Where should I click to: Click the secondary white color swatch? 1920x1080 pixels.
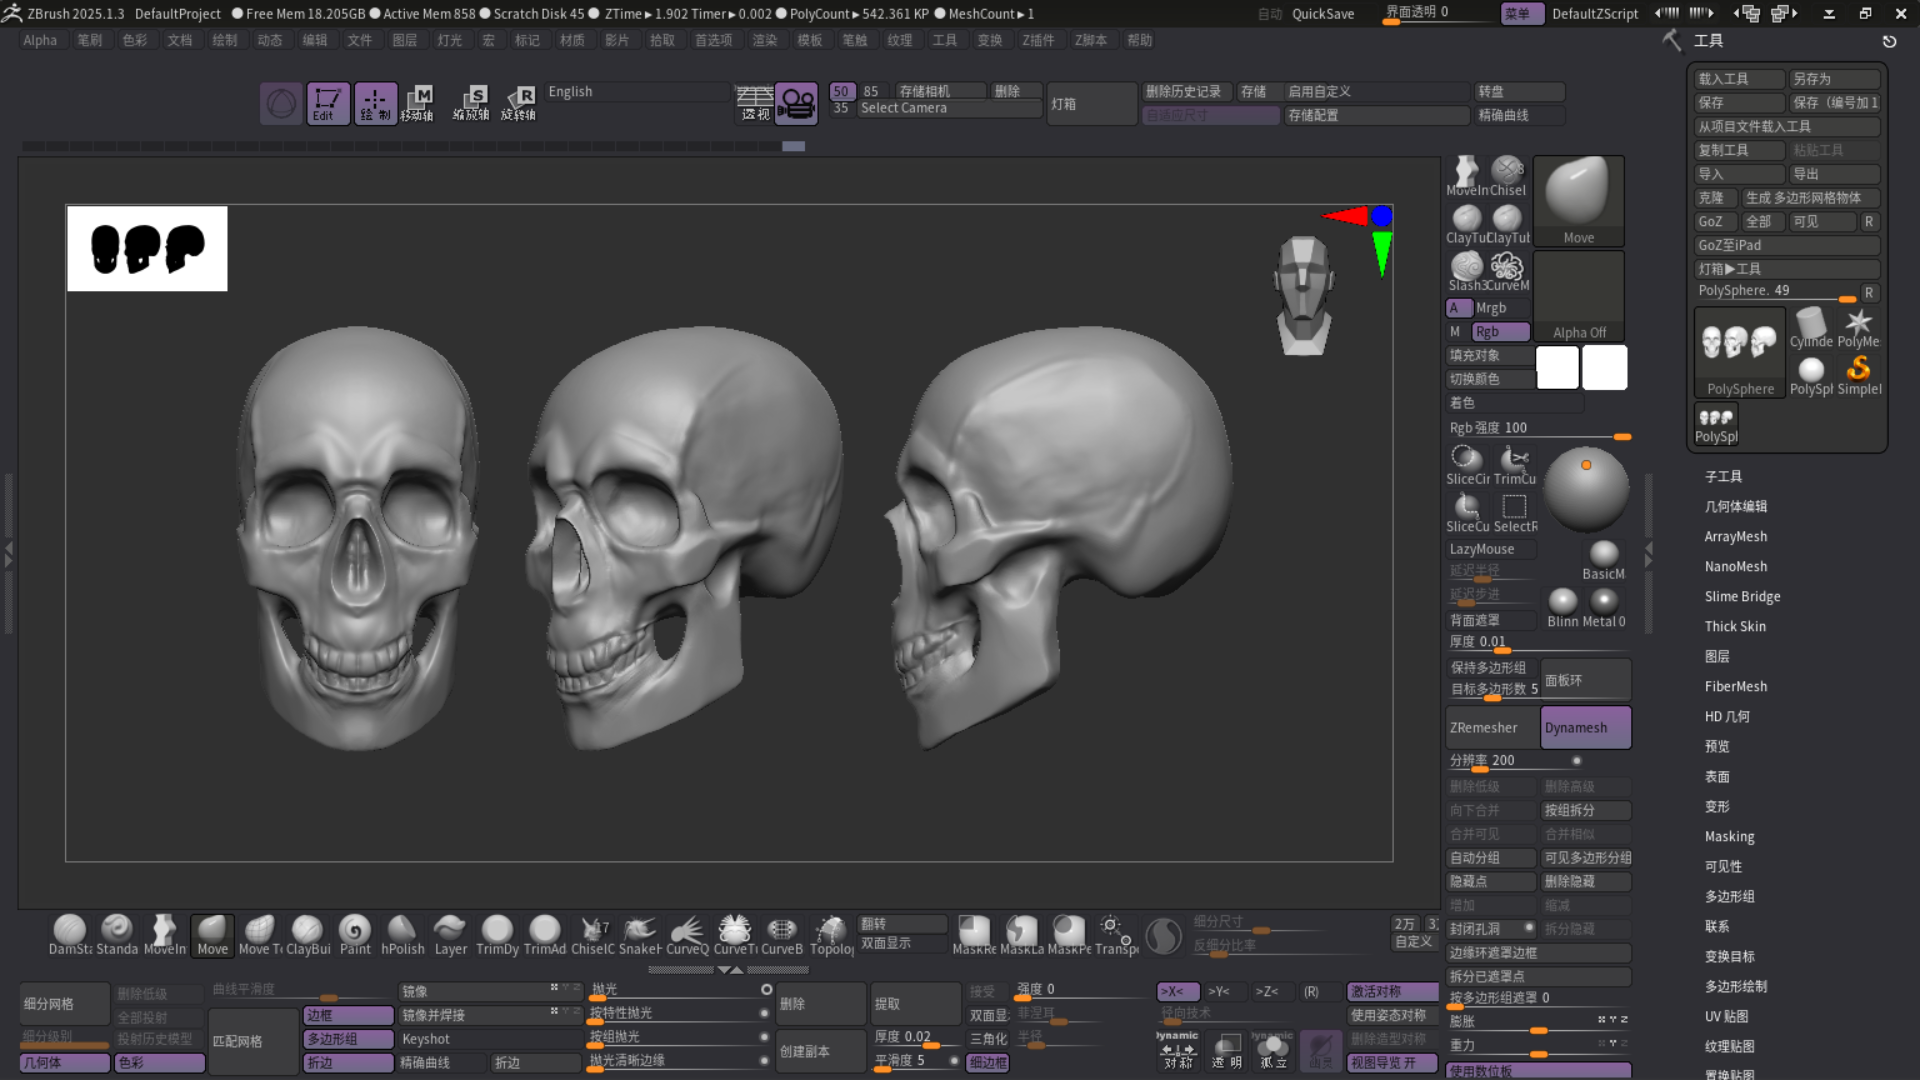pos(1605,367)
